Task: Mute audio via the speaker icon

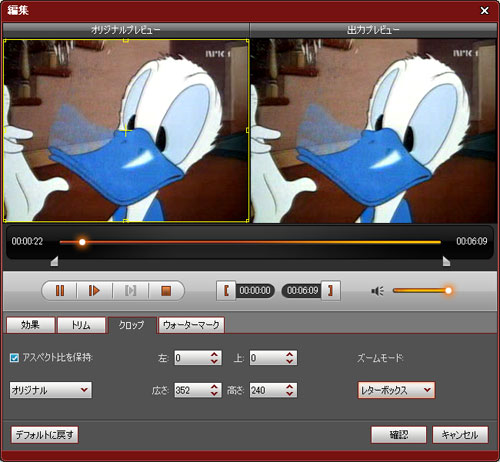Action: click(377, 291)
